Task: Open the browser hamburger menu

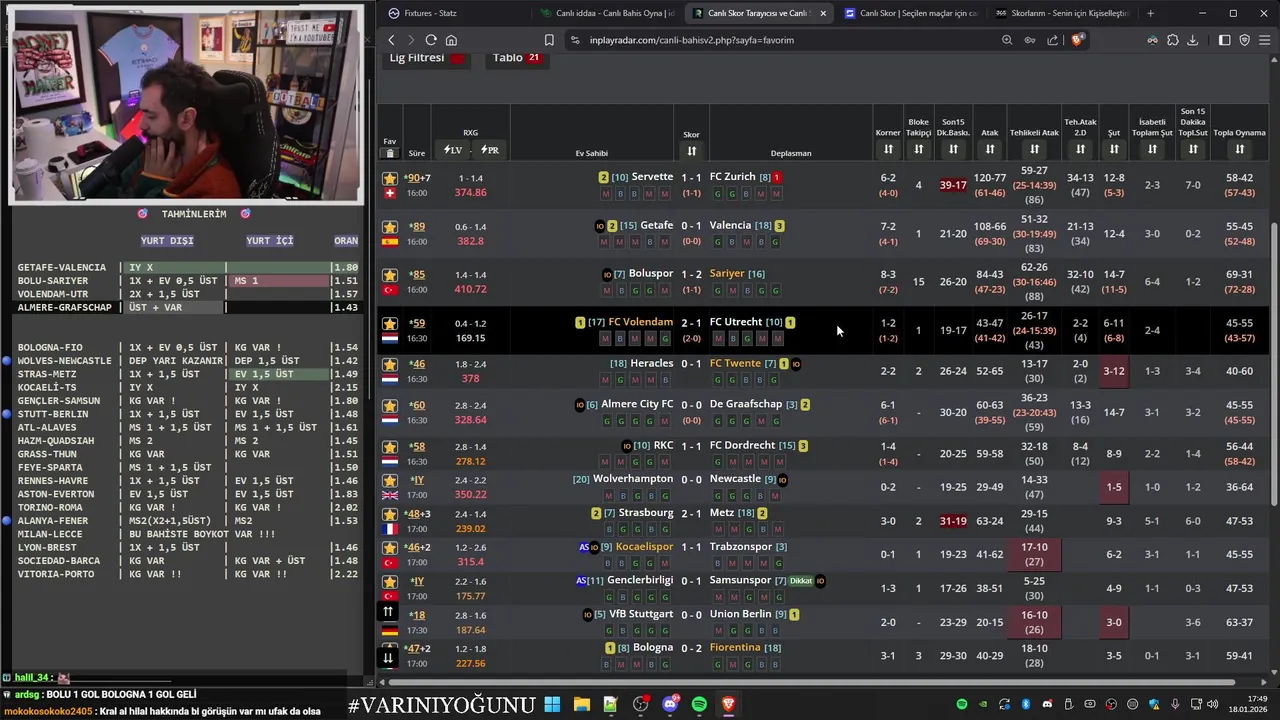Action: 1265,40
